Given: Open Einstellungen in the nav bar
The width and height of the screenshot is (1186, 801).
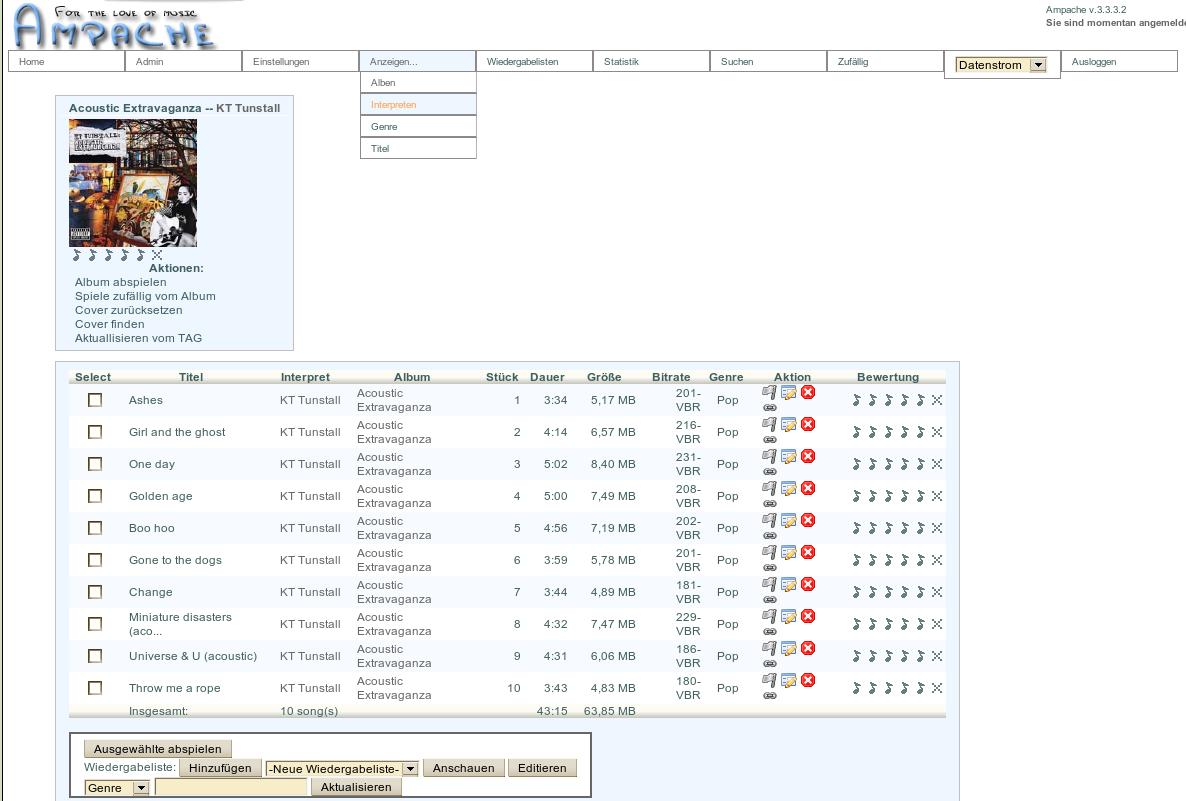Looking at the screenshot, I should click(300, 61).
